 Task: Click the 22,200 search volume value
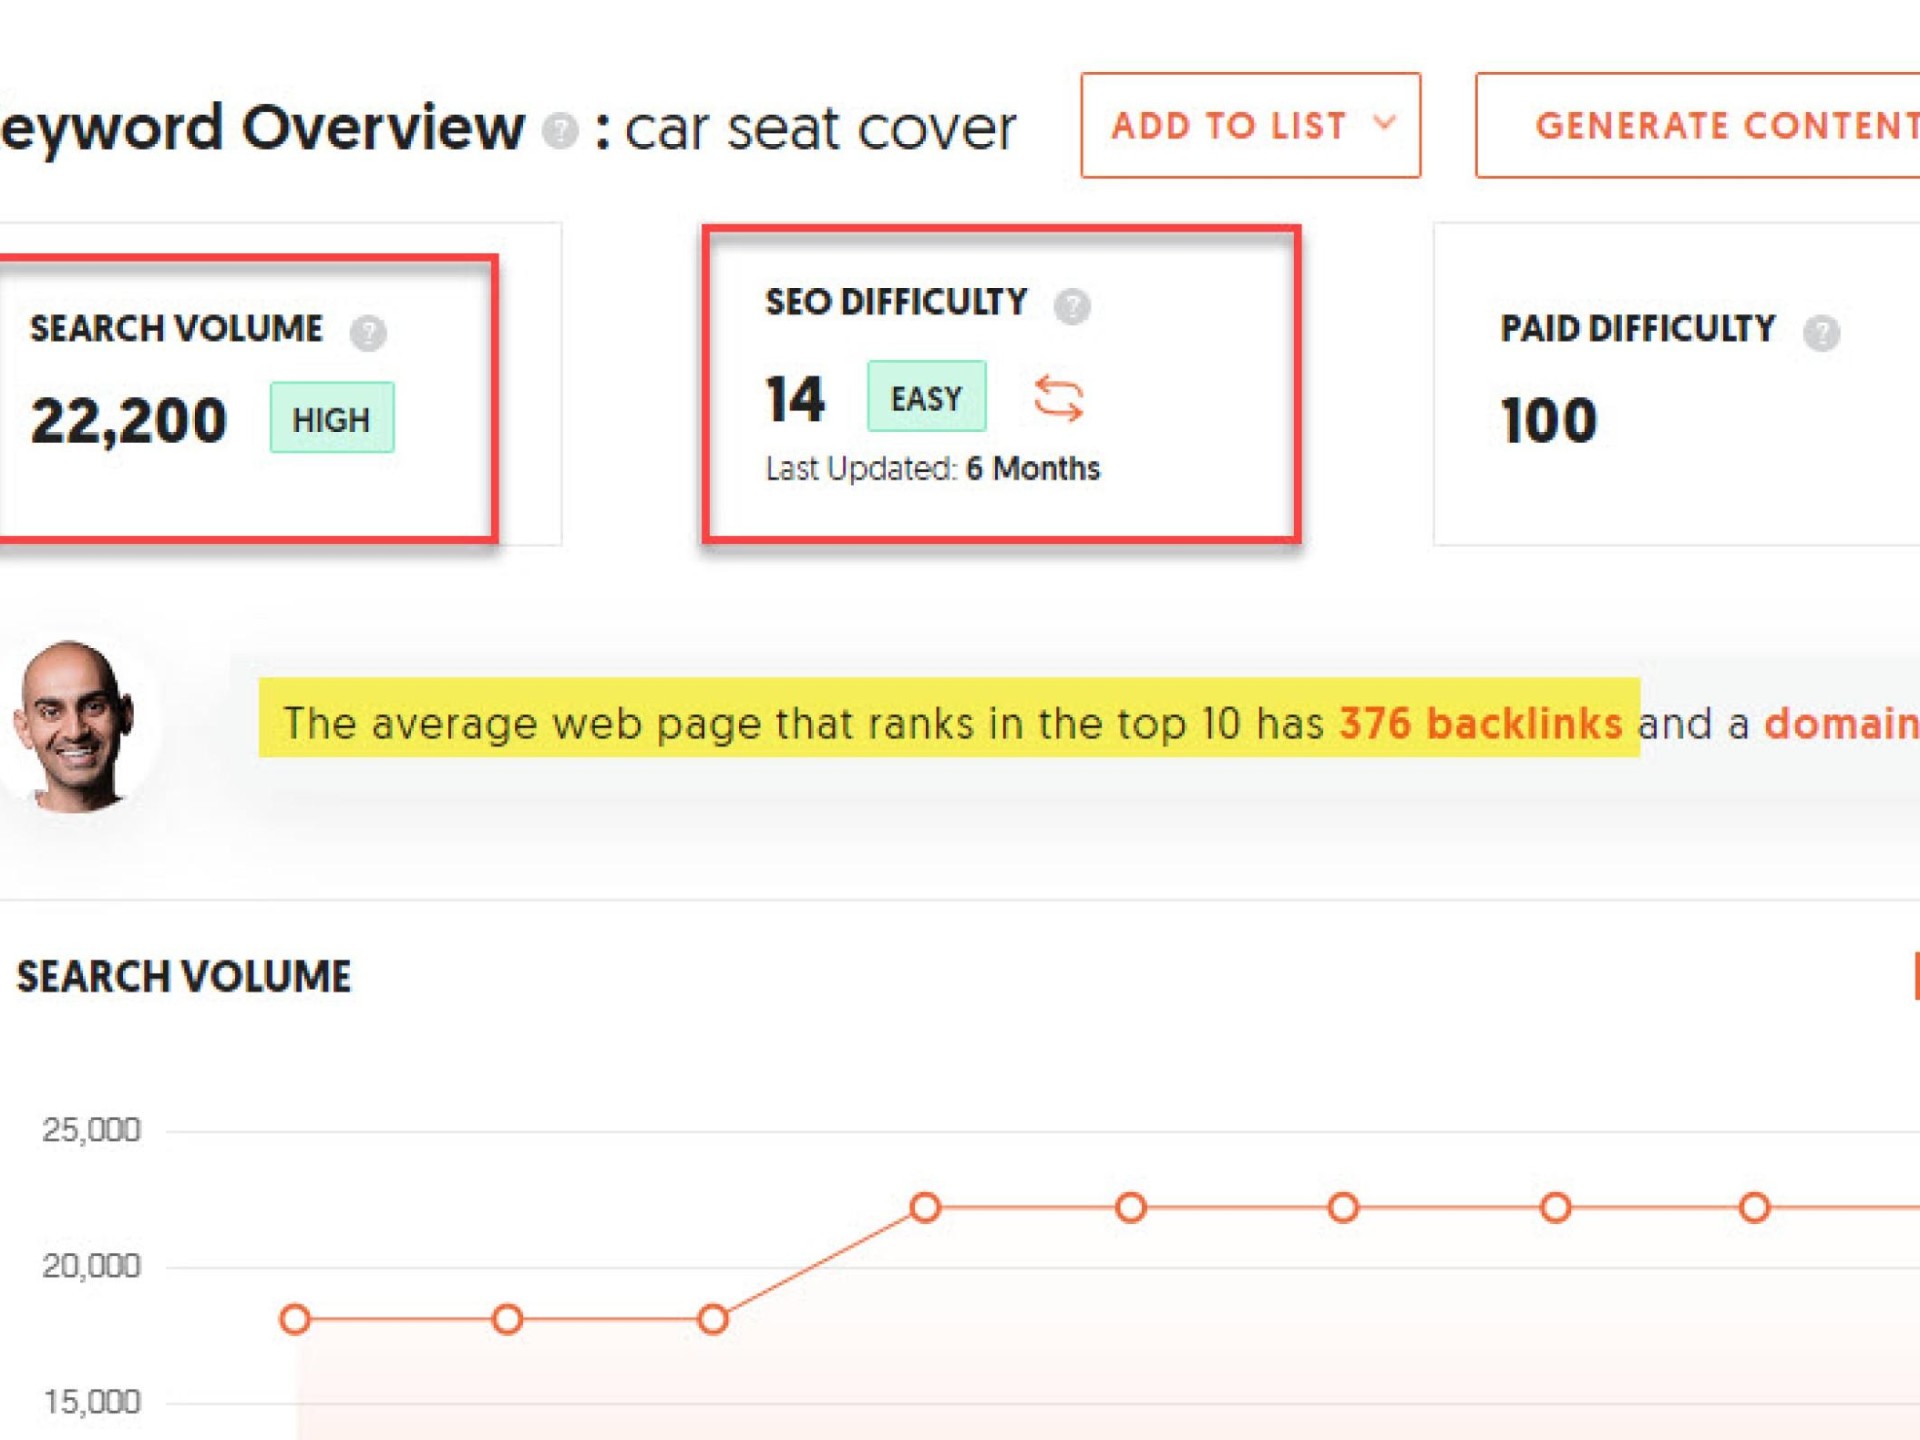[129, 420]
